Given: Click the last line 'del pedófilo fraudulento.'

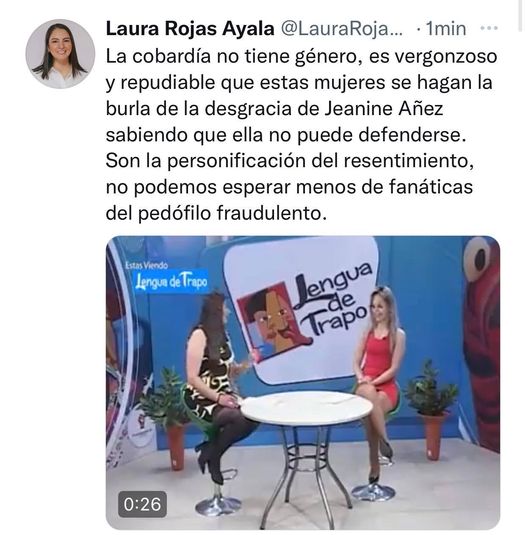Looking at the screenshot, I should coord(216,213).
